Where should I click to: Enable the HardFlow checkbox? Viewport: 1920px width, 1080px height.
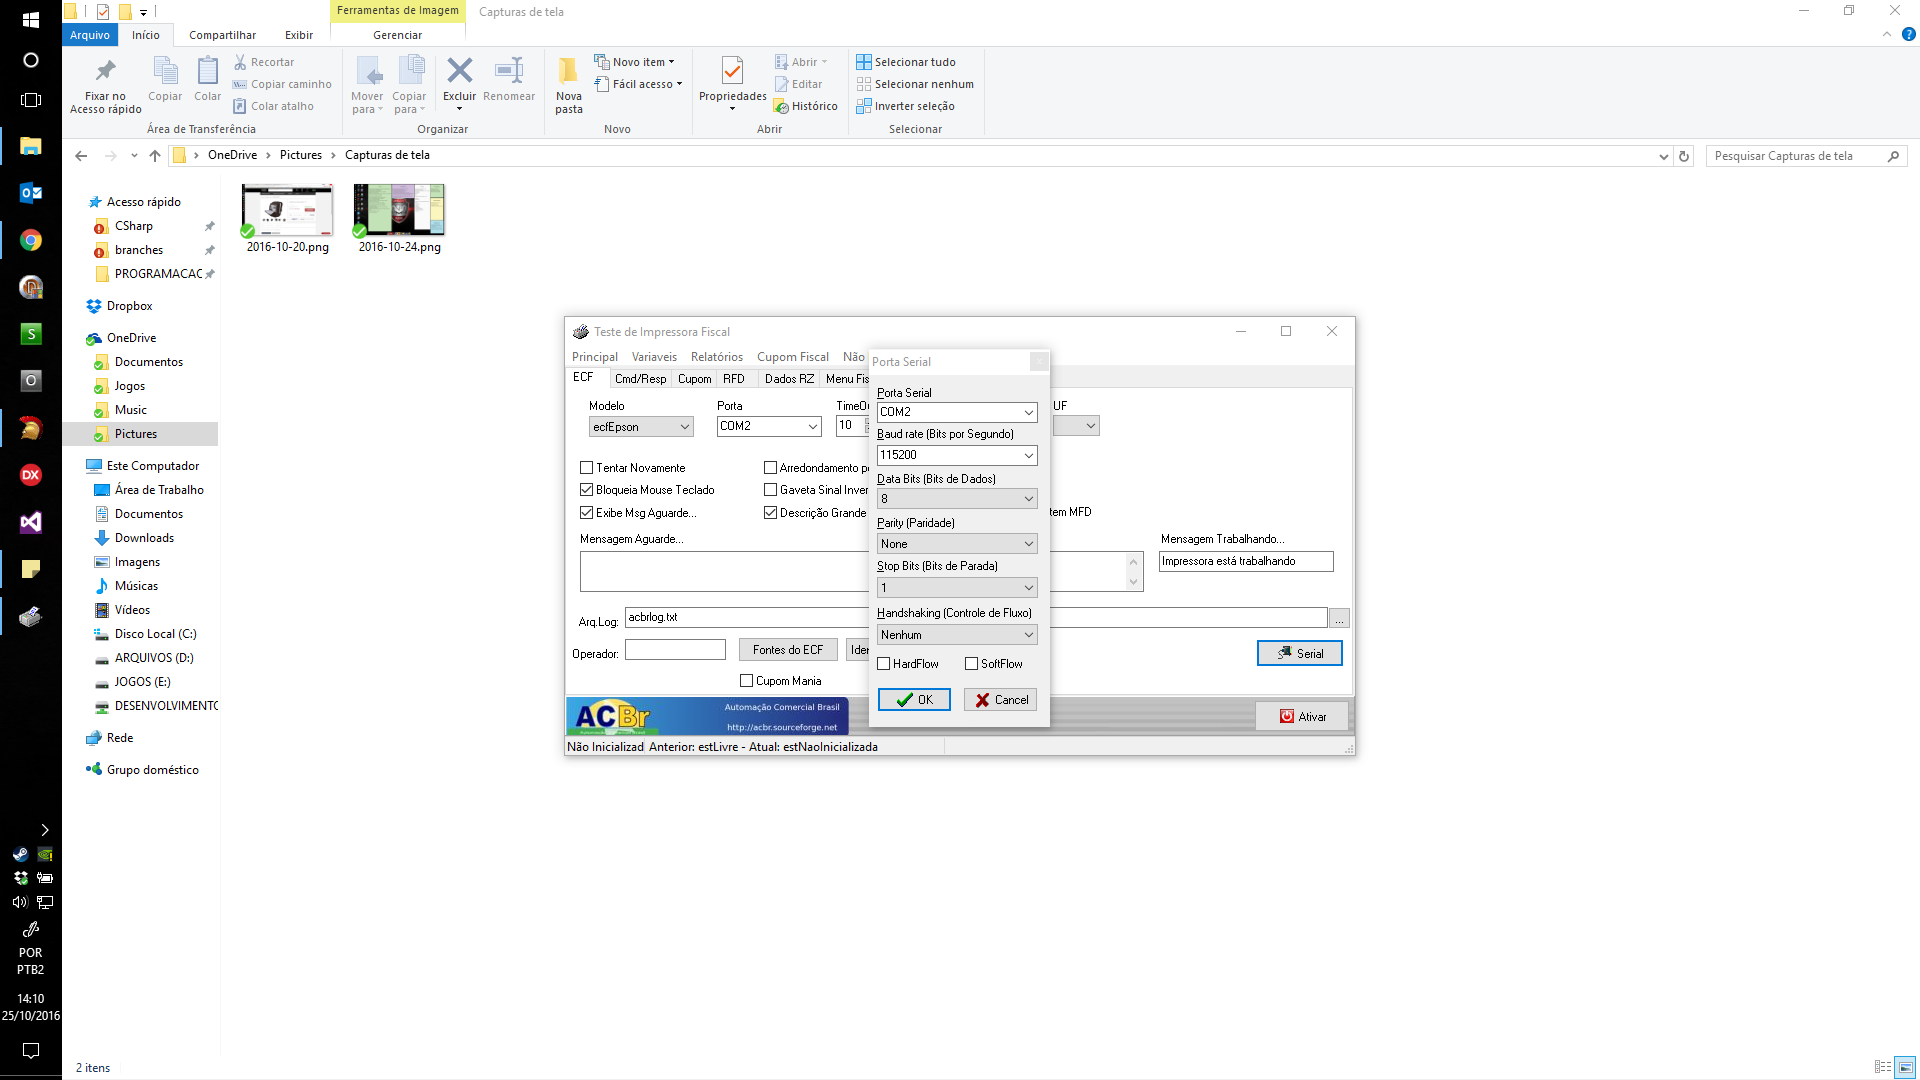(884, 664)
